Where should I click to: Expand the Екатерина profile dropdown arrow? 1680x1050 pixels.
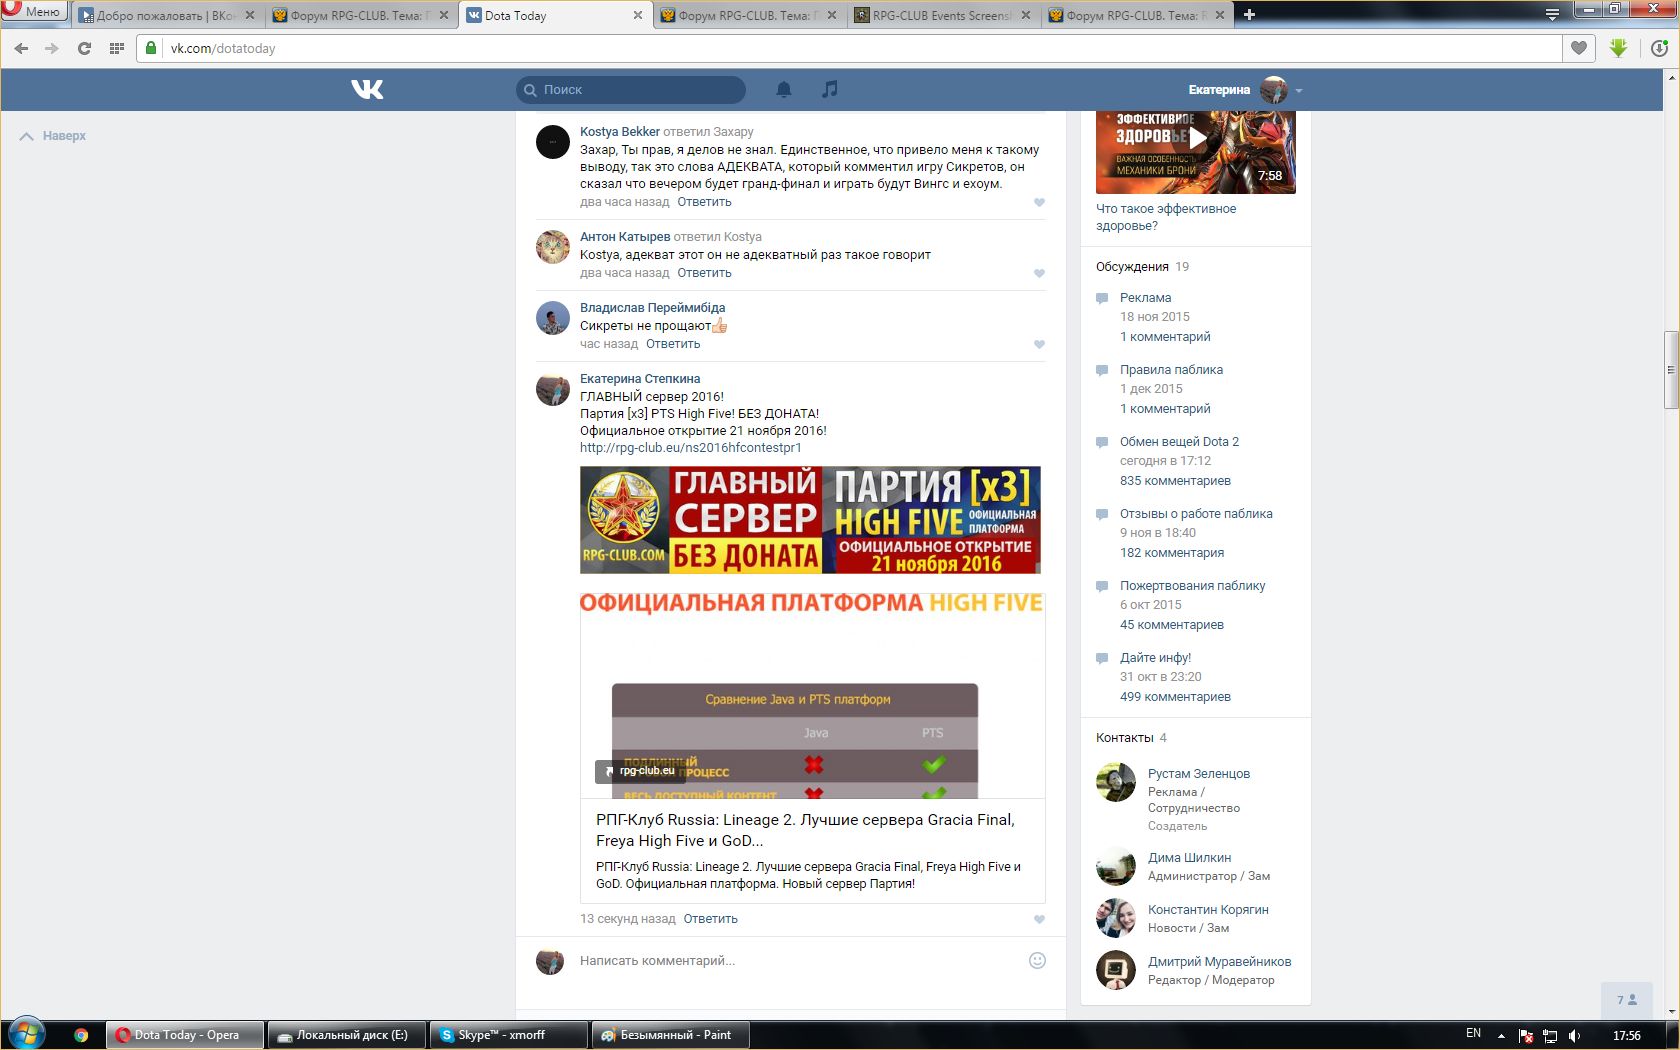click(1299, 90)
